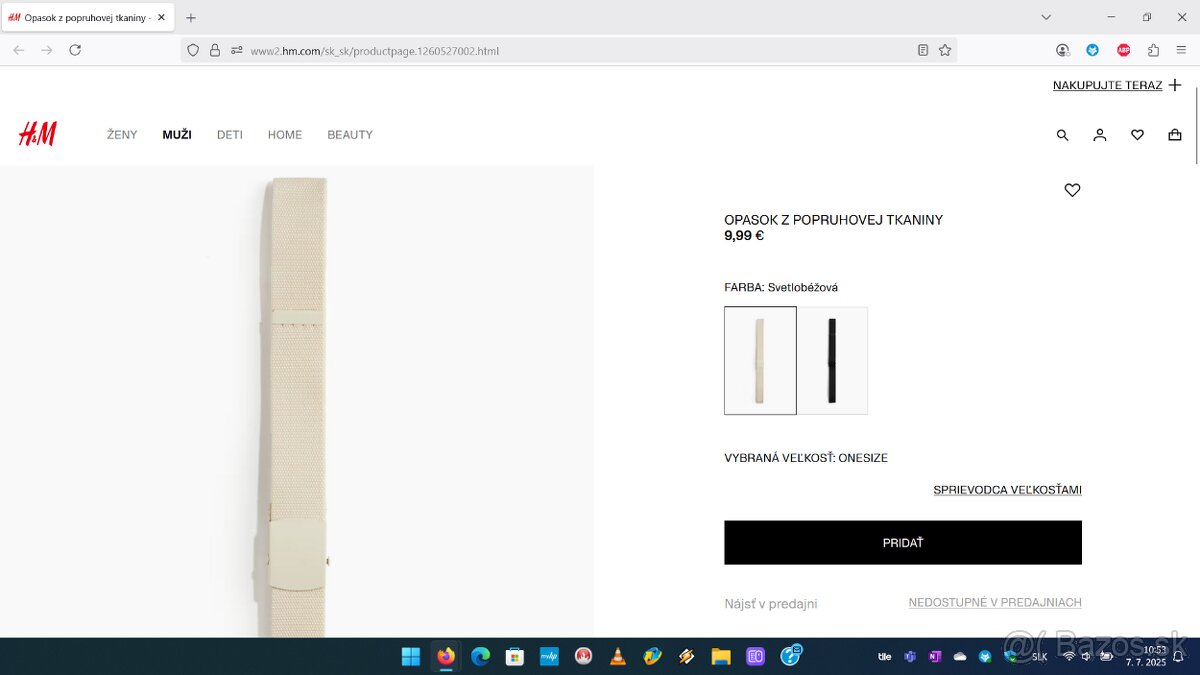Toggle reader view icon in address bar
The width and height of the screenshot is (1200, 675).
tap(923, 50)
